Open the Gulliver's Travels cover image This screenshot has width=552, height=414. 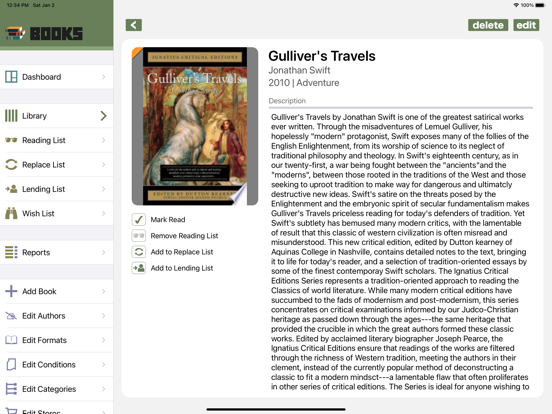tap(195, 126)
